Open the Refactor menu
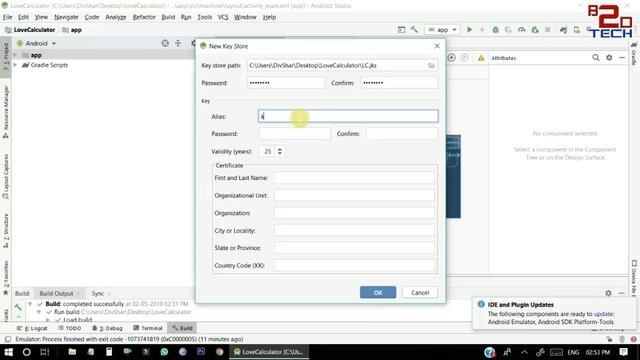This screenshot has width=640, height=360. pyautogui.click(x=144, y=17)
